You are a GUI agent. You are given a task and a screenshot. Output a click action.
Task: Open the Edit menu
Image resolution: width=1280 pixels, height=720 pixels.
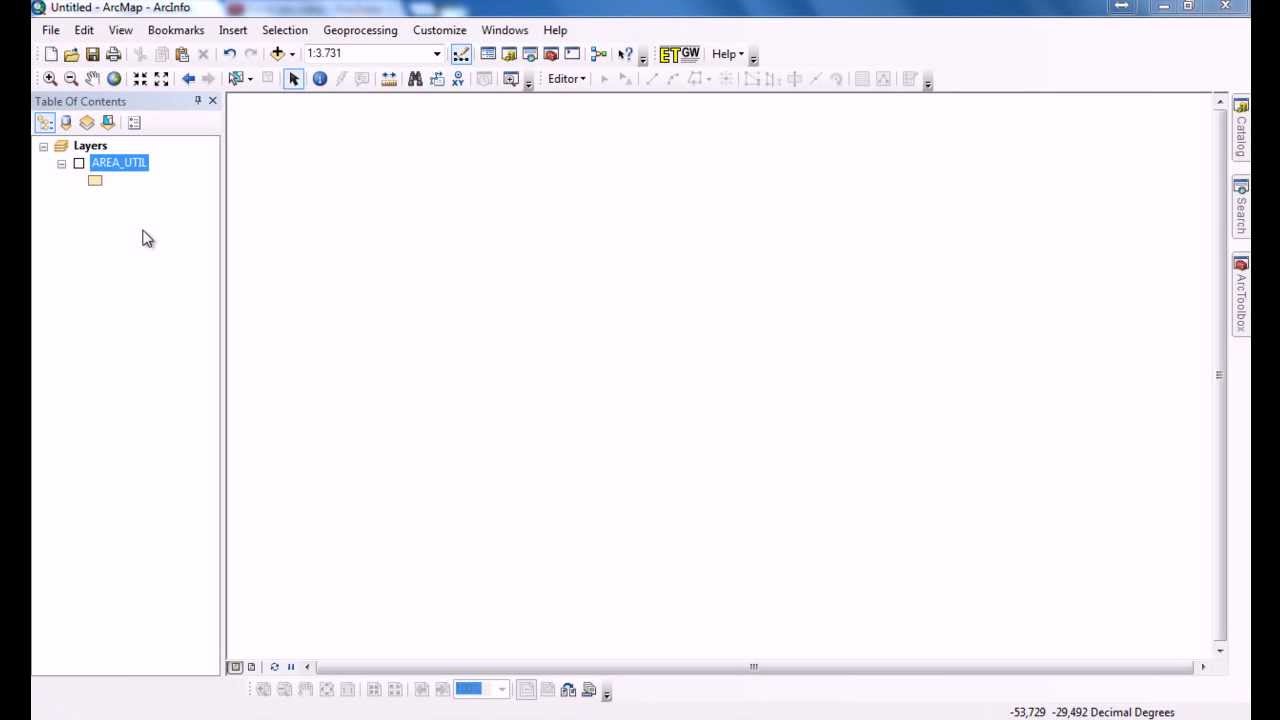coord(84,30)
